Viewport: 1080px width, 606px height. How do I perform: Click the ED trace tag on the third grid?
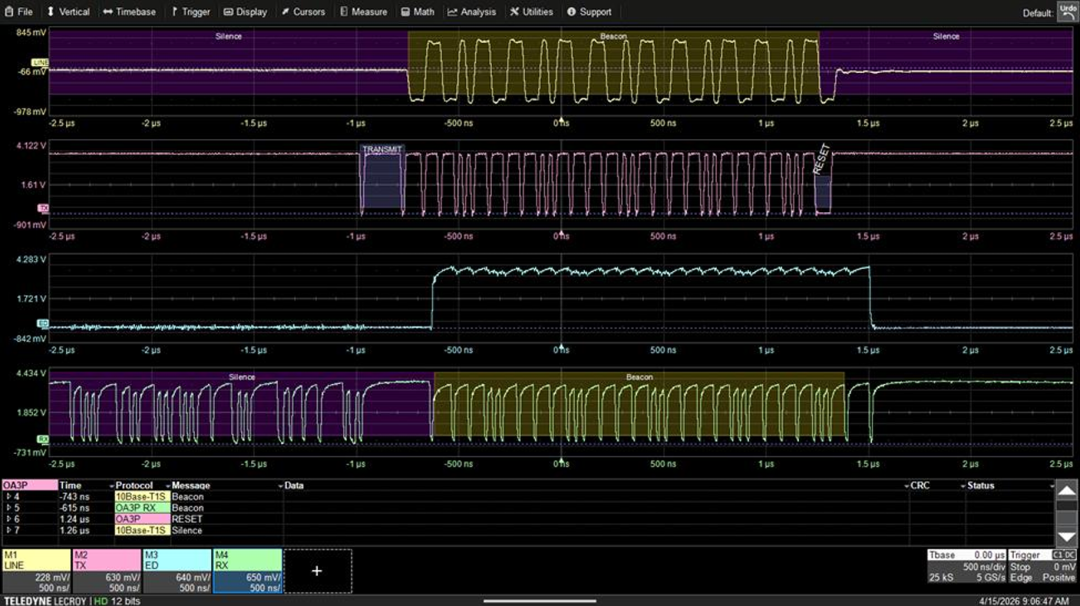pyautogui.click(x=43, y=323)
